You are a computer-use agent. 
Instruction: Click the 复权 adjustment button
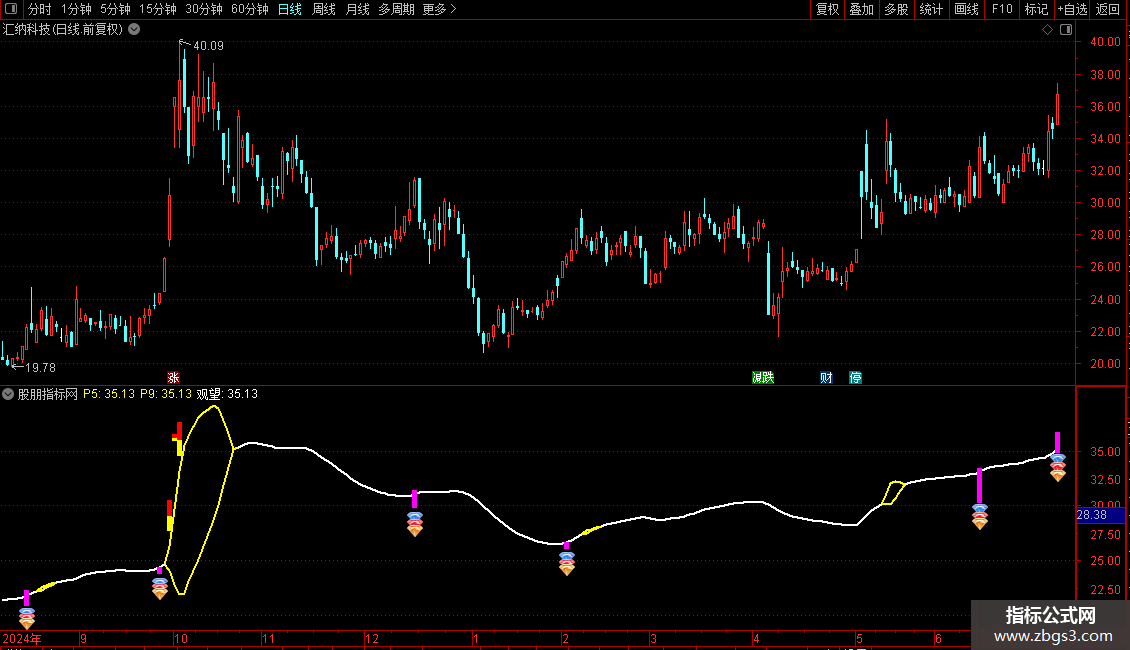point(827,9)
